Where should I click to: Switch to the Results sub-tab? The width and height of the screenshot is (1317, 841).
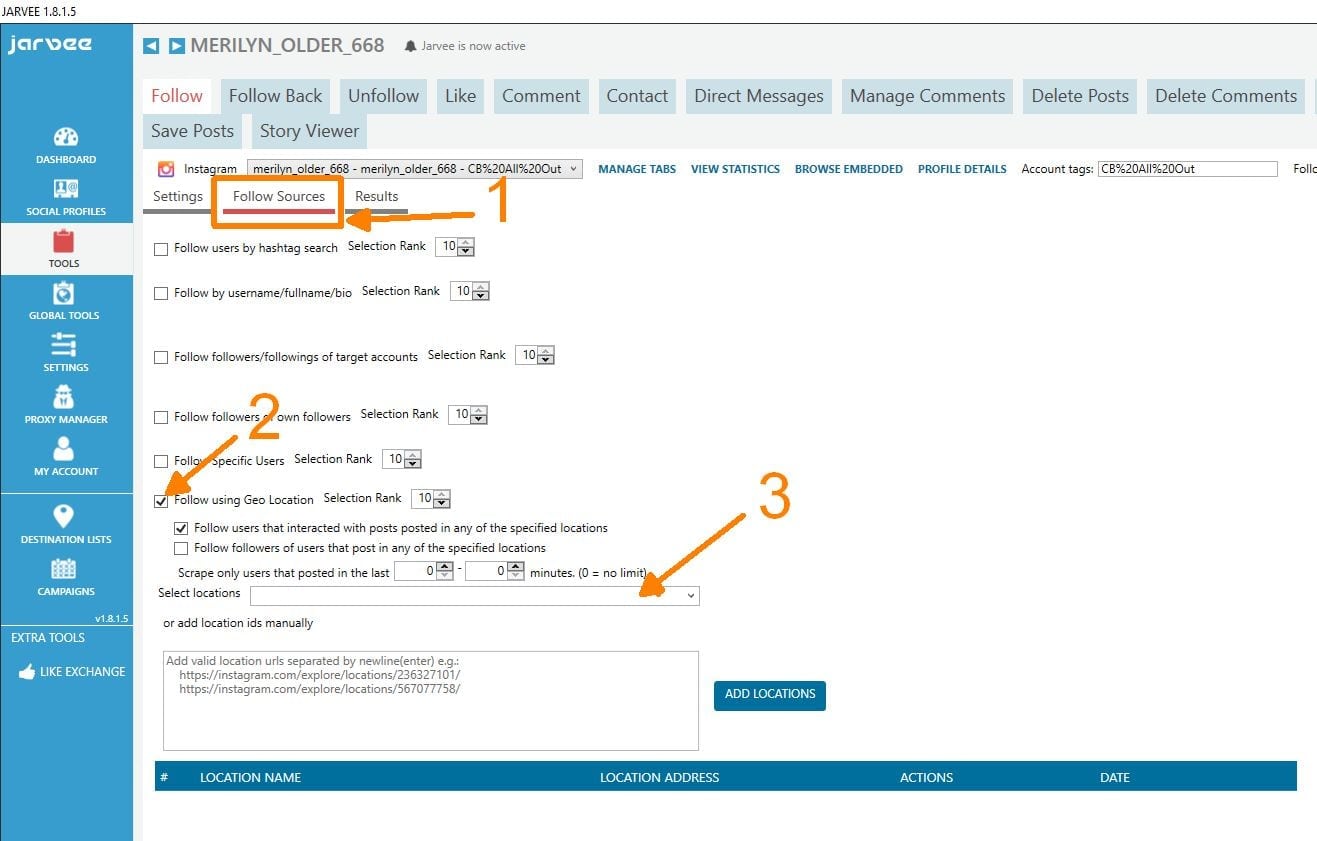point(377,197)
